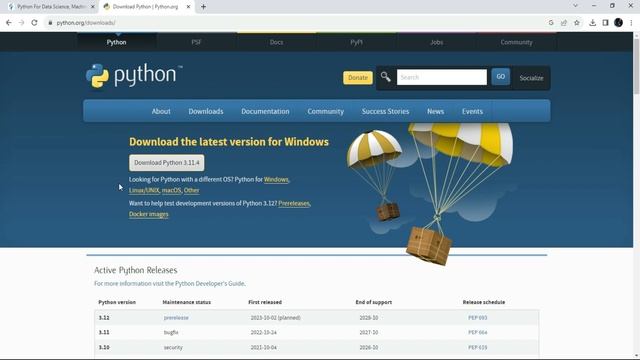Click the Python logo
The image size is (640, 360).
tap(134, 76)
